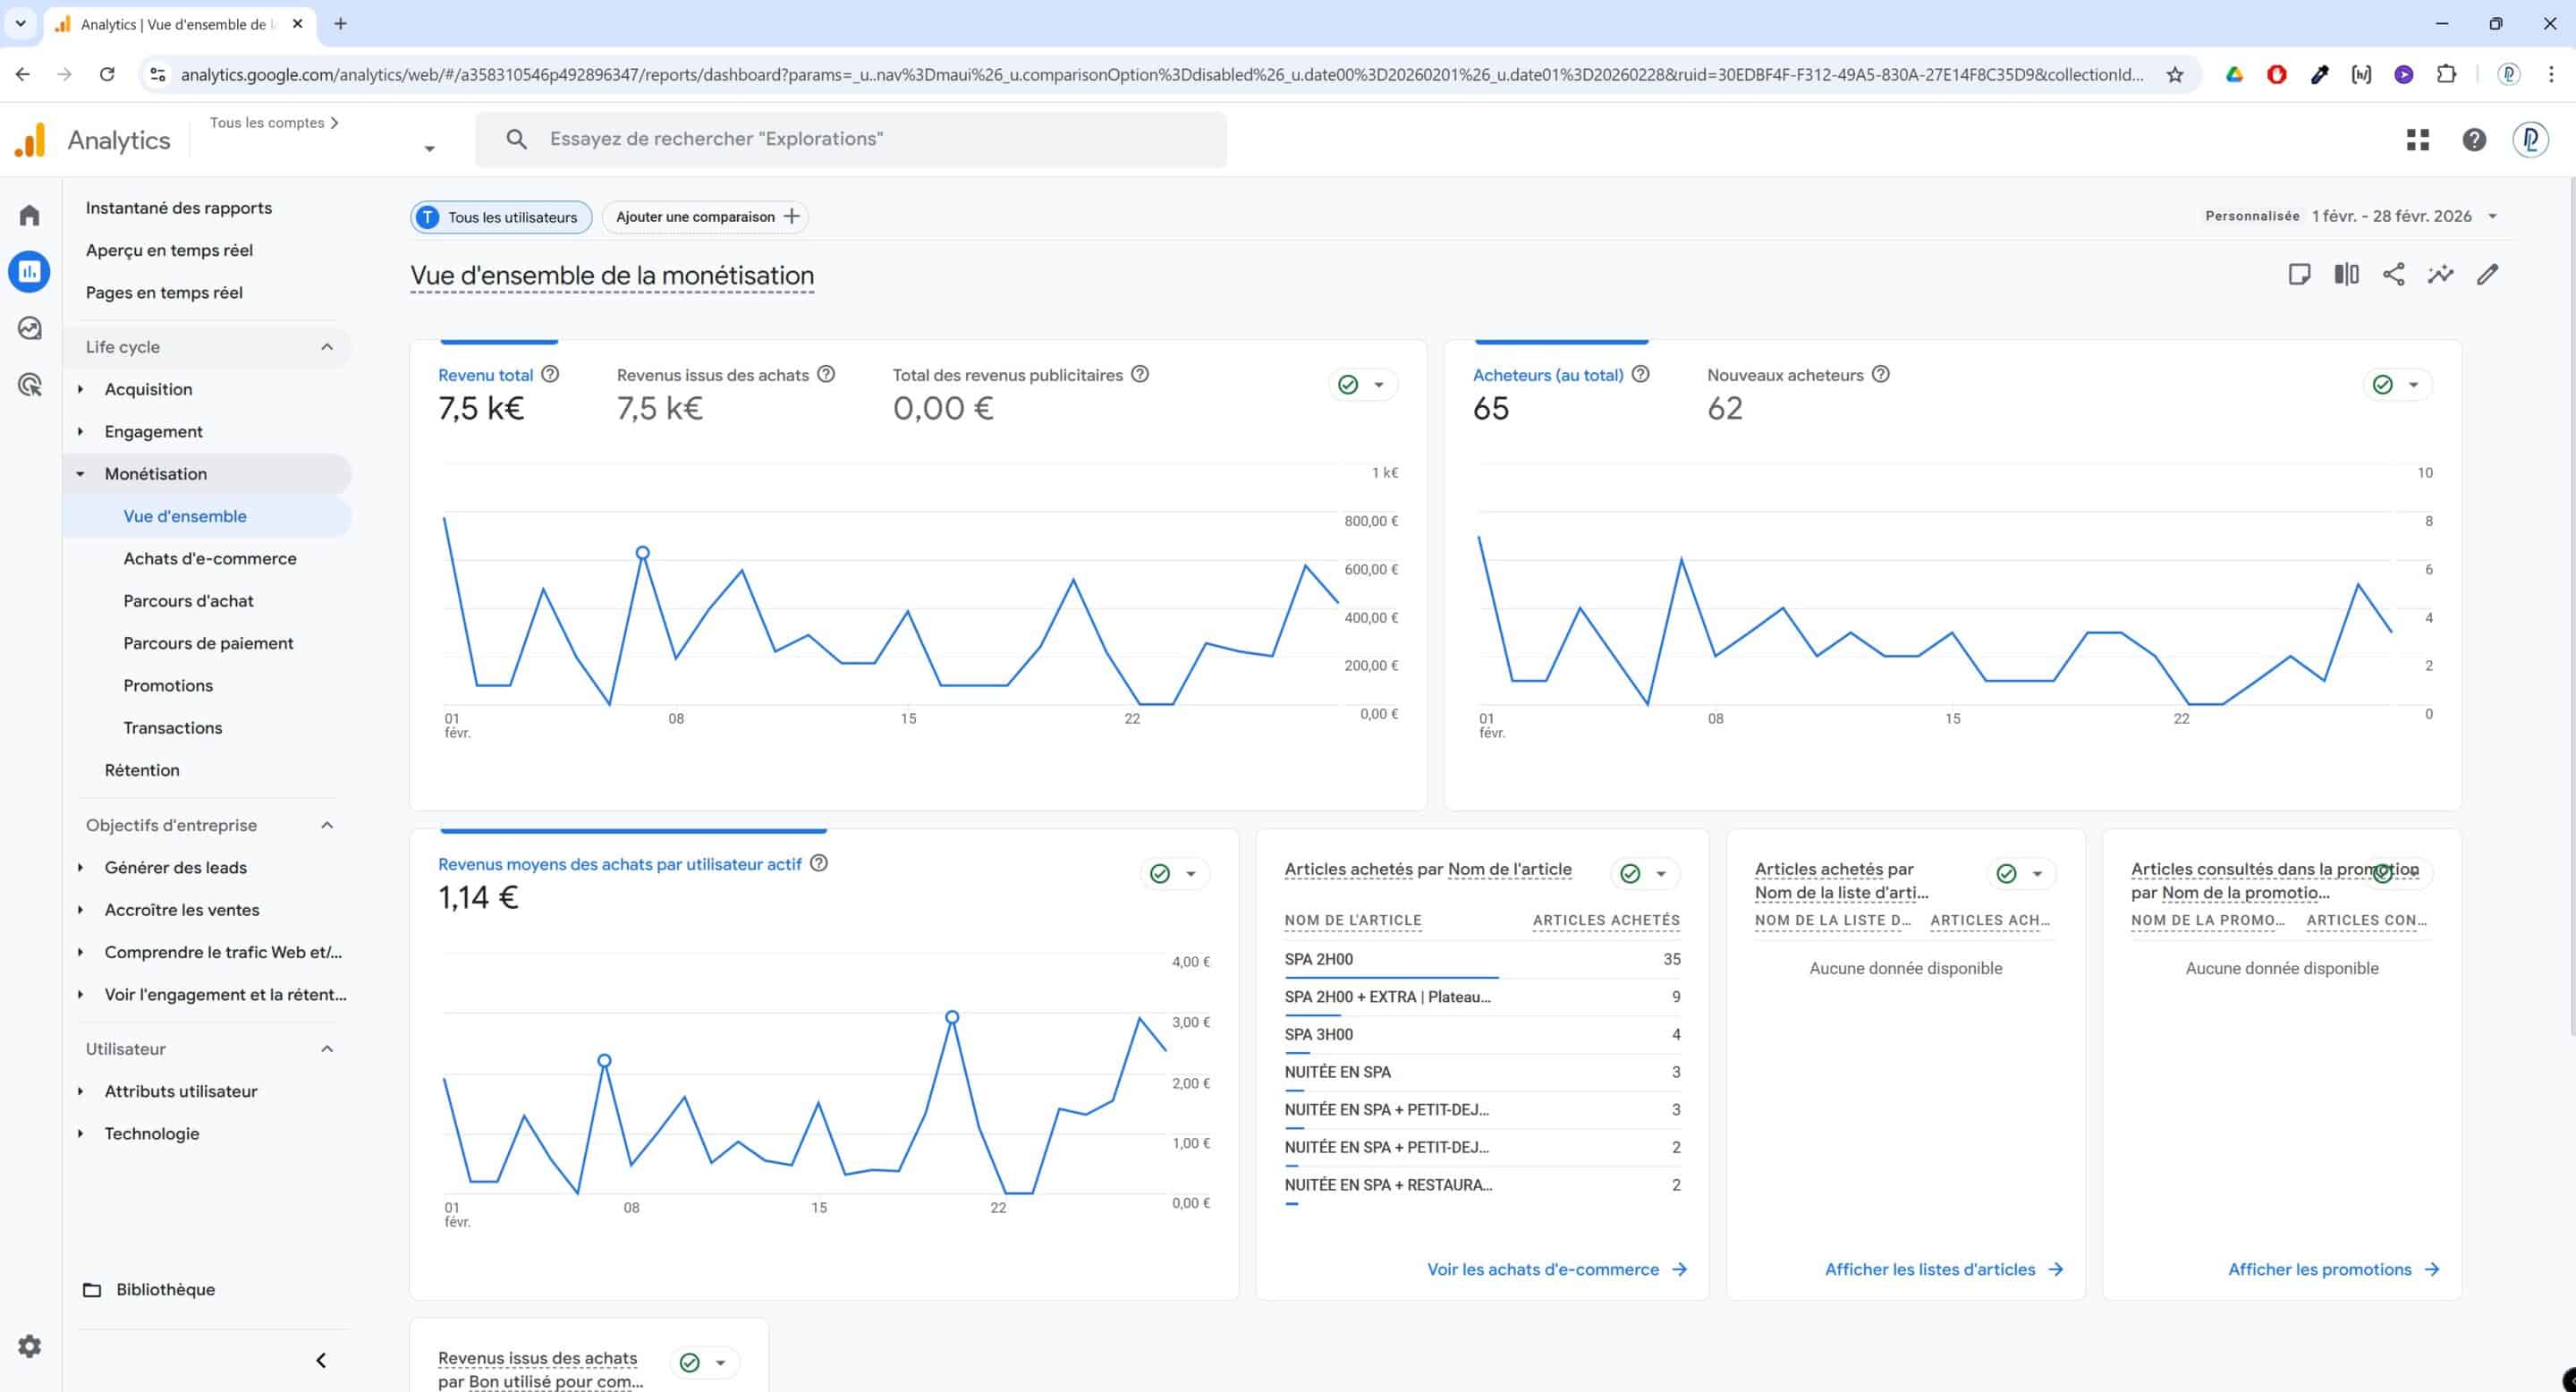Image resolution: width=2576 pixels, height=1392 pixels.
Task: Open the Explore section icon
Action: [x=29, y=327]
